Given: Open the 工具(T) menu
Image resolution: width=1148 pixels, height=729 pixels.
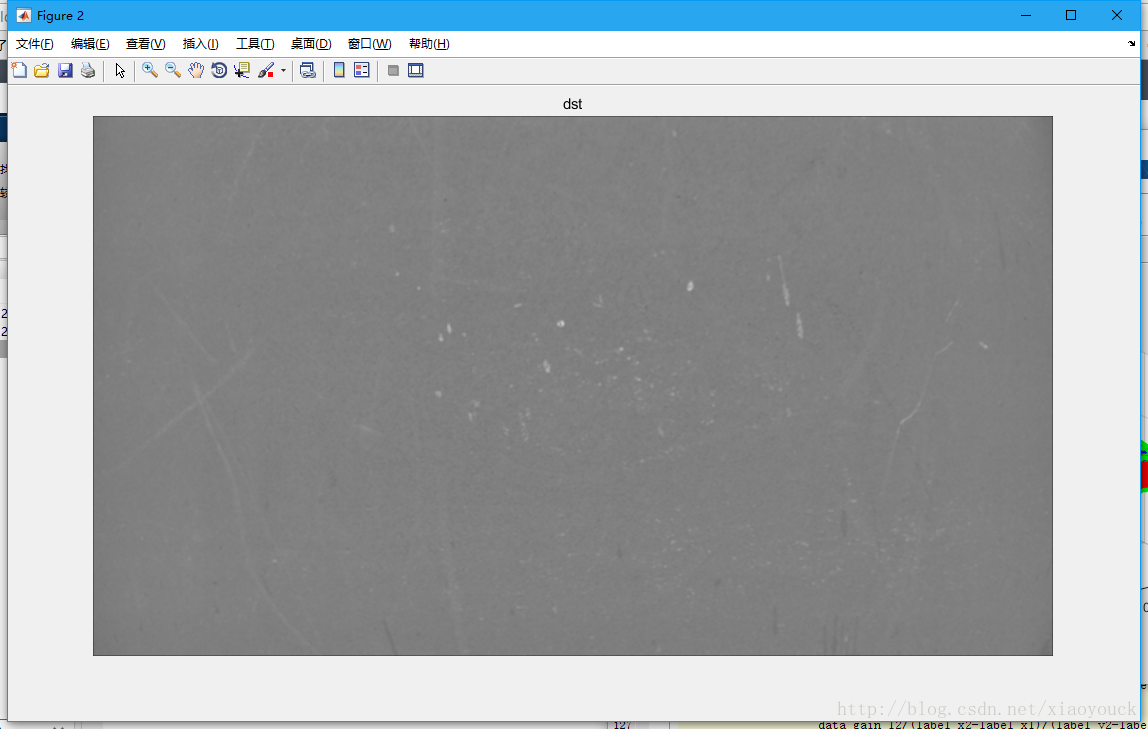Looking at the screenshot, I should tap(255, 44).
